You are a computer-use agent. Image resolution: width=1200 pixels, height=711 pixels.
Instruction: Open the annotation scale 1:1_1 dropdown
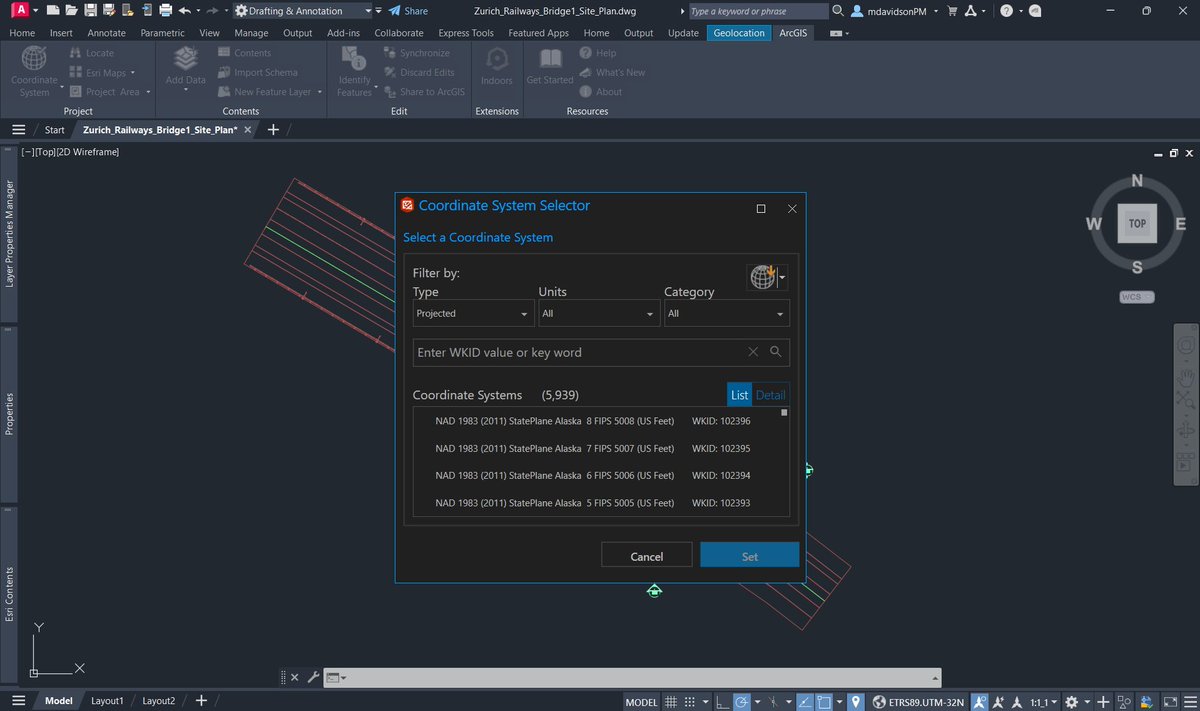1043,702
